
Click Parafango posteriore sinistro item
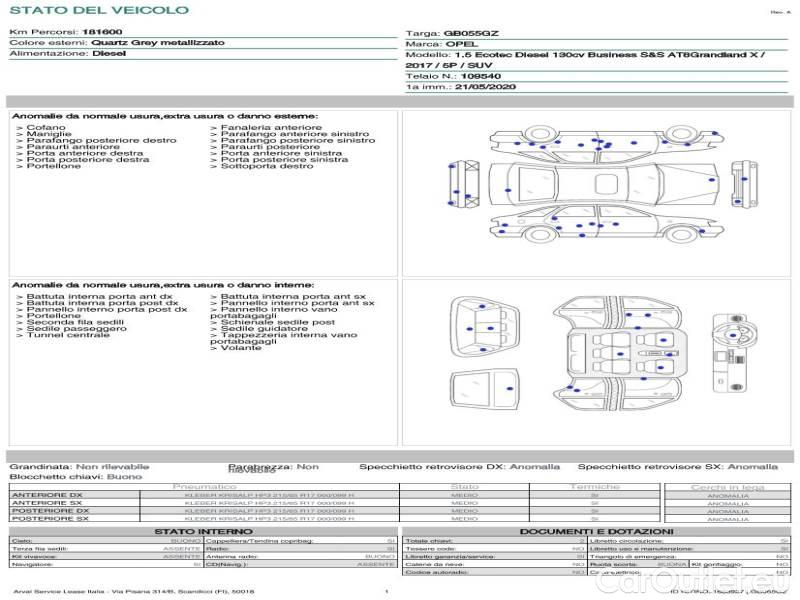coord(292,140)
